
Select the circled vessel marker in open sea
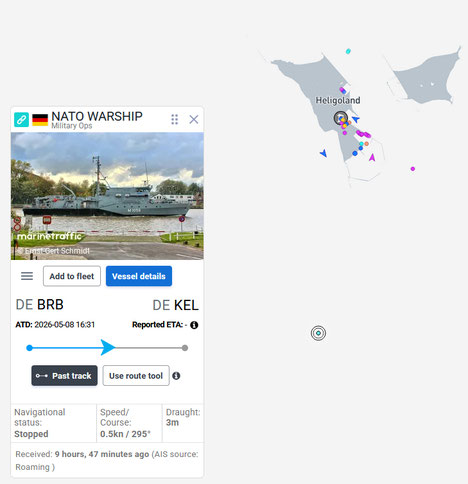318,333
